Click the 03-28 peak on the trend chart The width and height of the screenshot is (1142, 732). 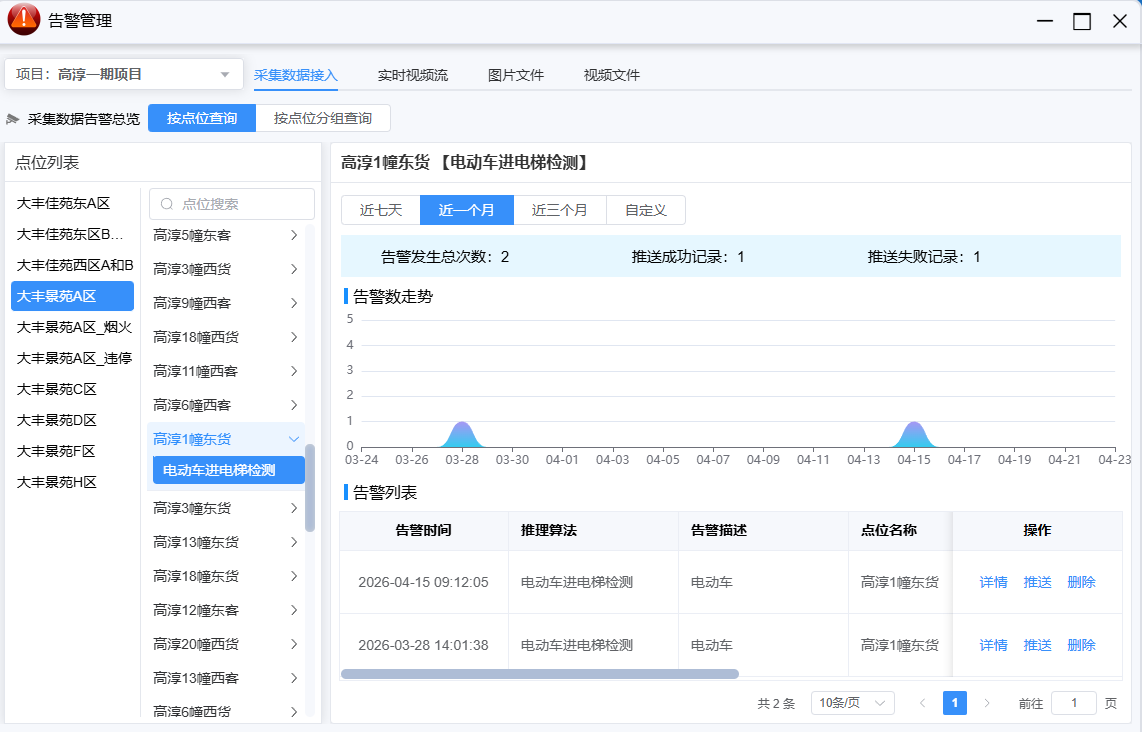point(462,433)
